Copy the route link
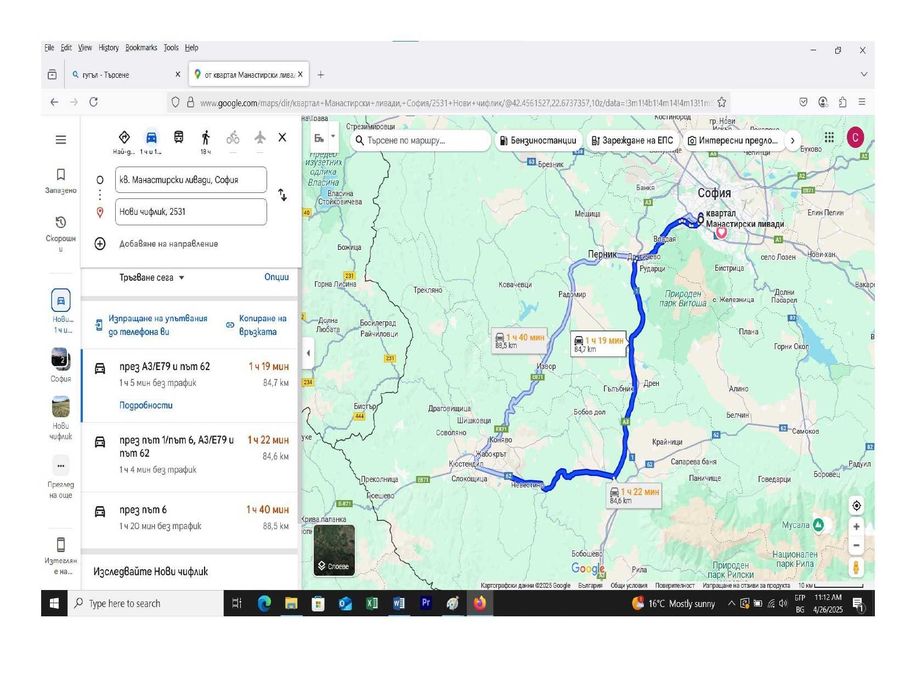The height and width of the screenshot is (699, 905). (x=256, y=325)
